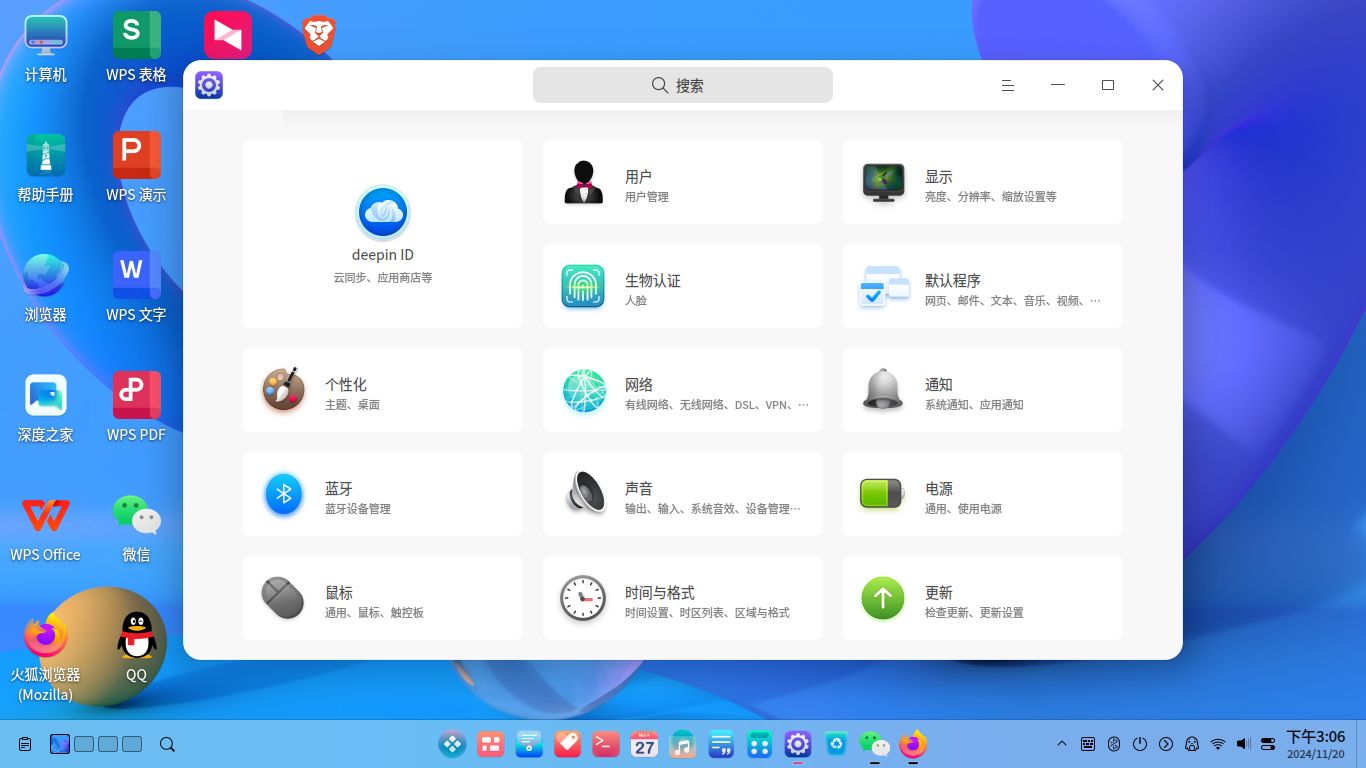Open the launcher from the dock
The height and width of the screenshot is (768, 1366).
click(452, 744)
